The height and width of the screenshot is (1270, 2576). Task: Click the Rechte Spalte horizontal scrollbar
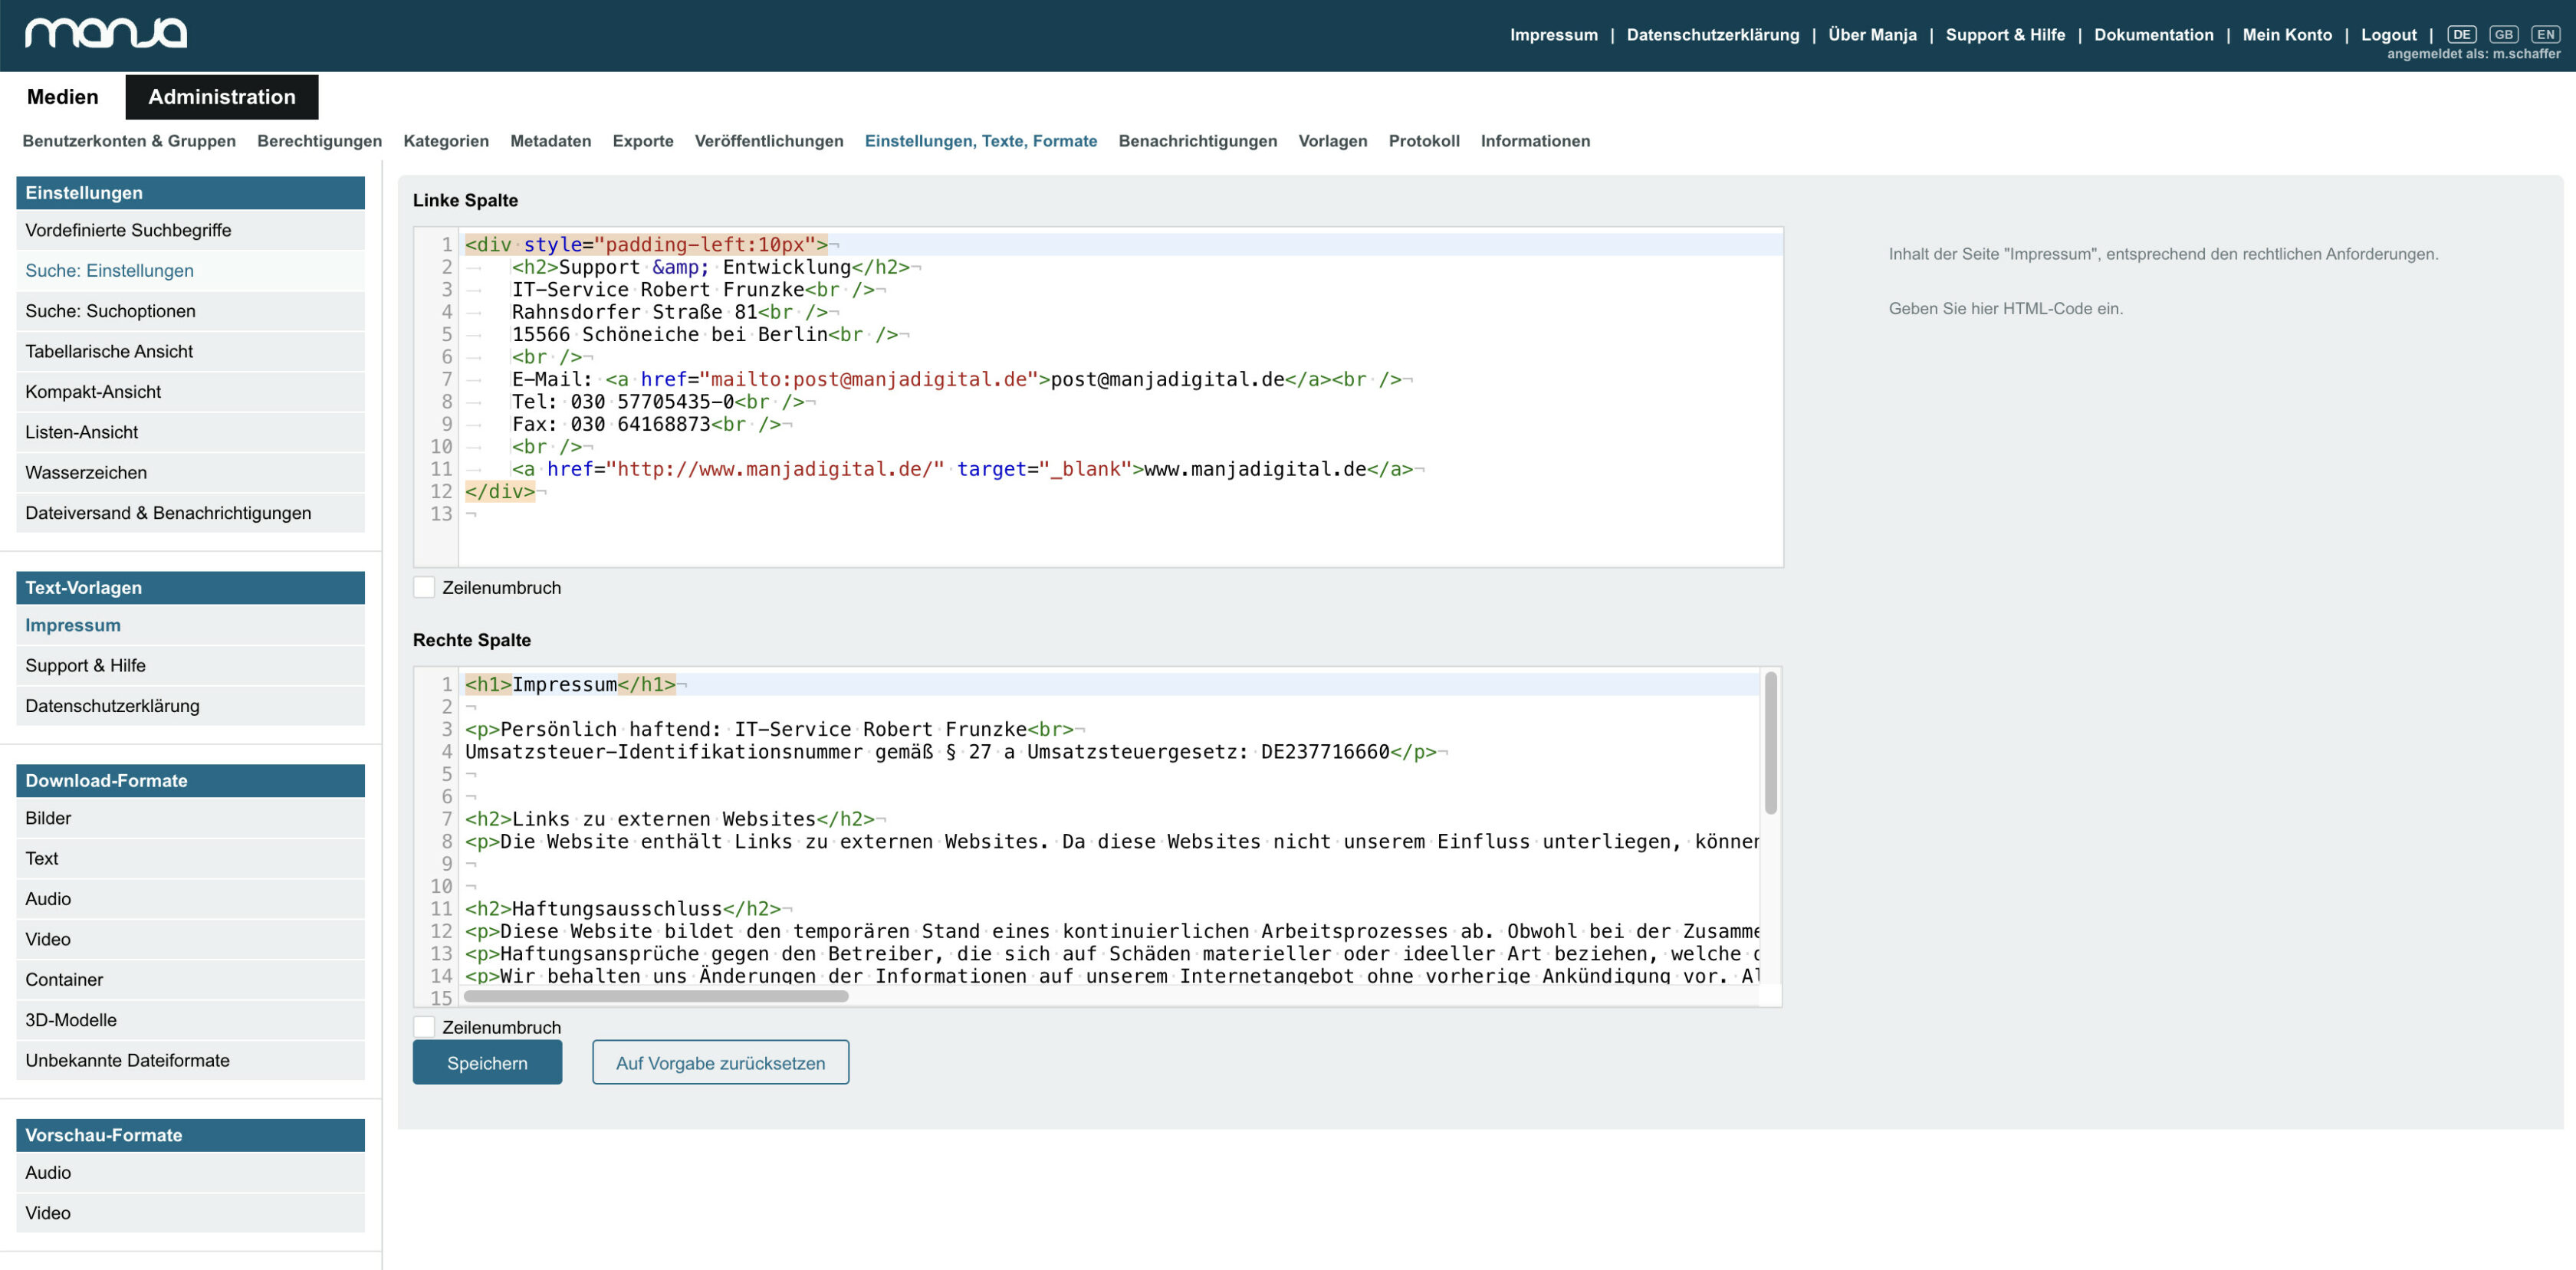[x=656, y=996]
